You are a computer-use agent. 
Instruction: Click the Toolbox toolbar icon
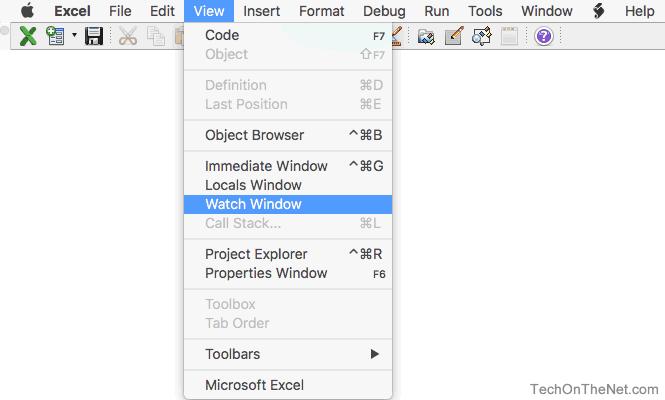(509, 36)
